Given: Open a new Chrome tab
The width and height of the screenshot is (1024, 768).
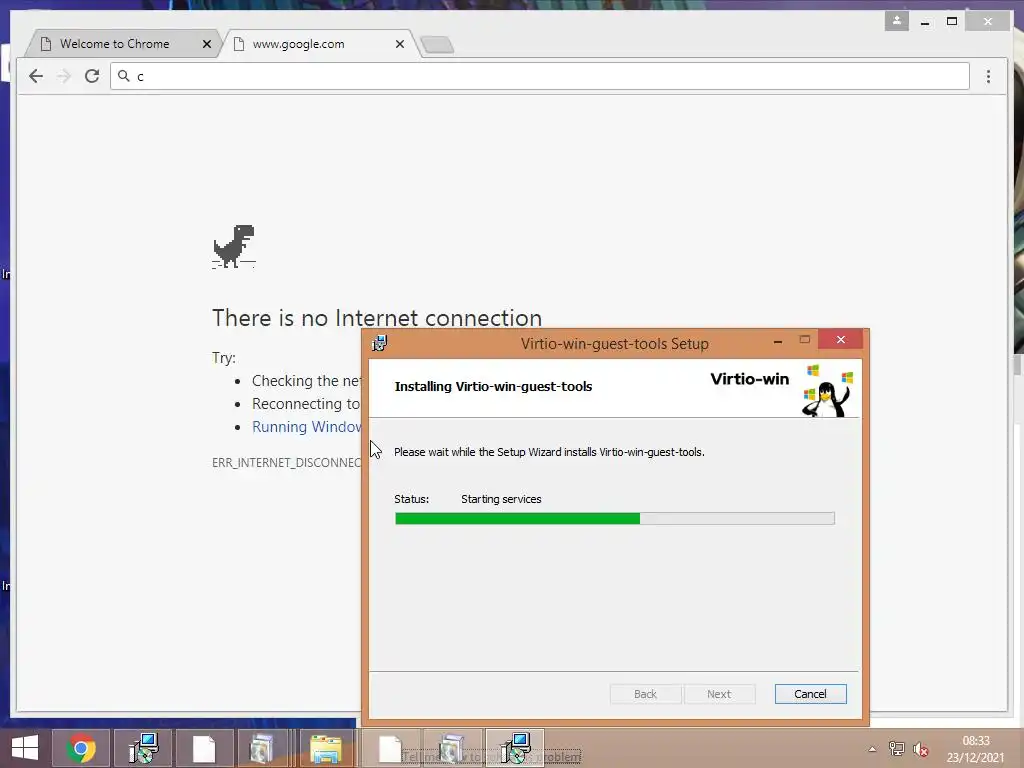Looking at the screenshot, I should (437, 44).
